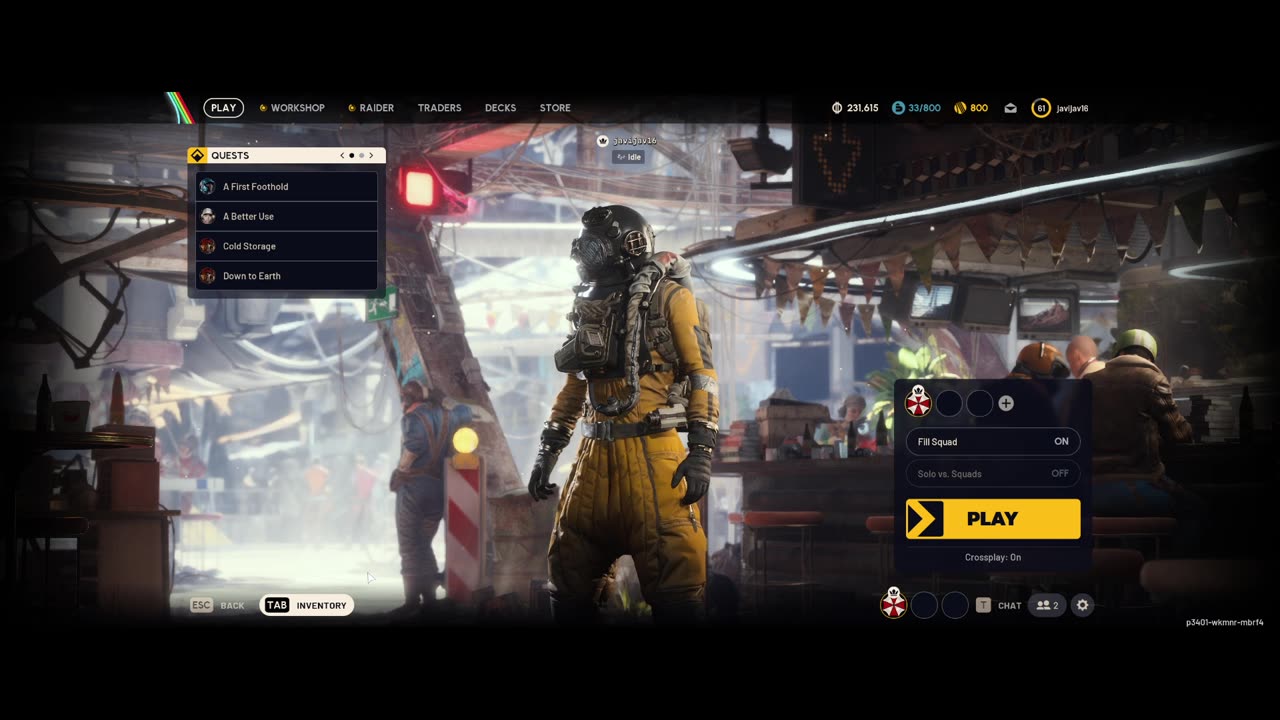
Task: Start matchmaking with the yellow PLAY button
Action: 993,519
